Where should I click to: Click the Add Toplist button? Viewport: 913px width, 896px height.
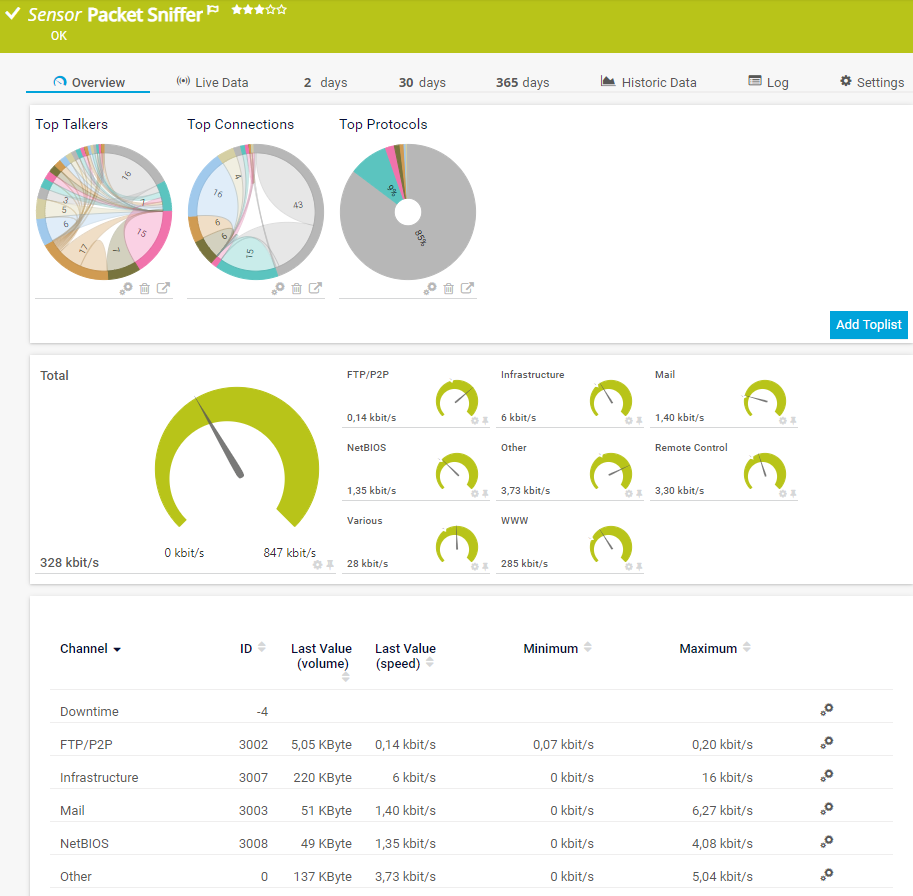pos(868,324)
